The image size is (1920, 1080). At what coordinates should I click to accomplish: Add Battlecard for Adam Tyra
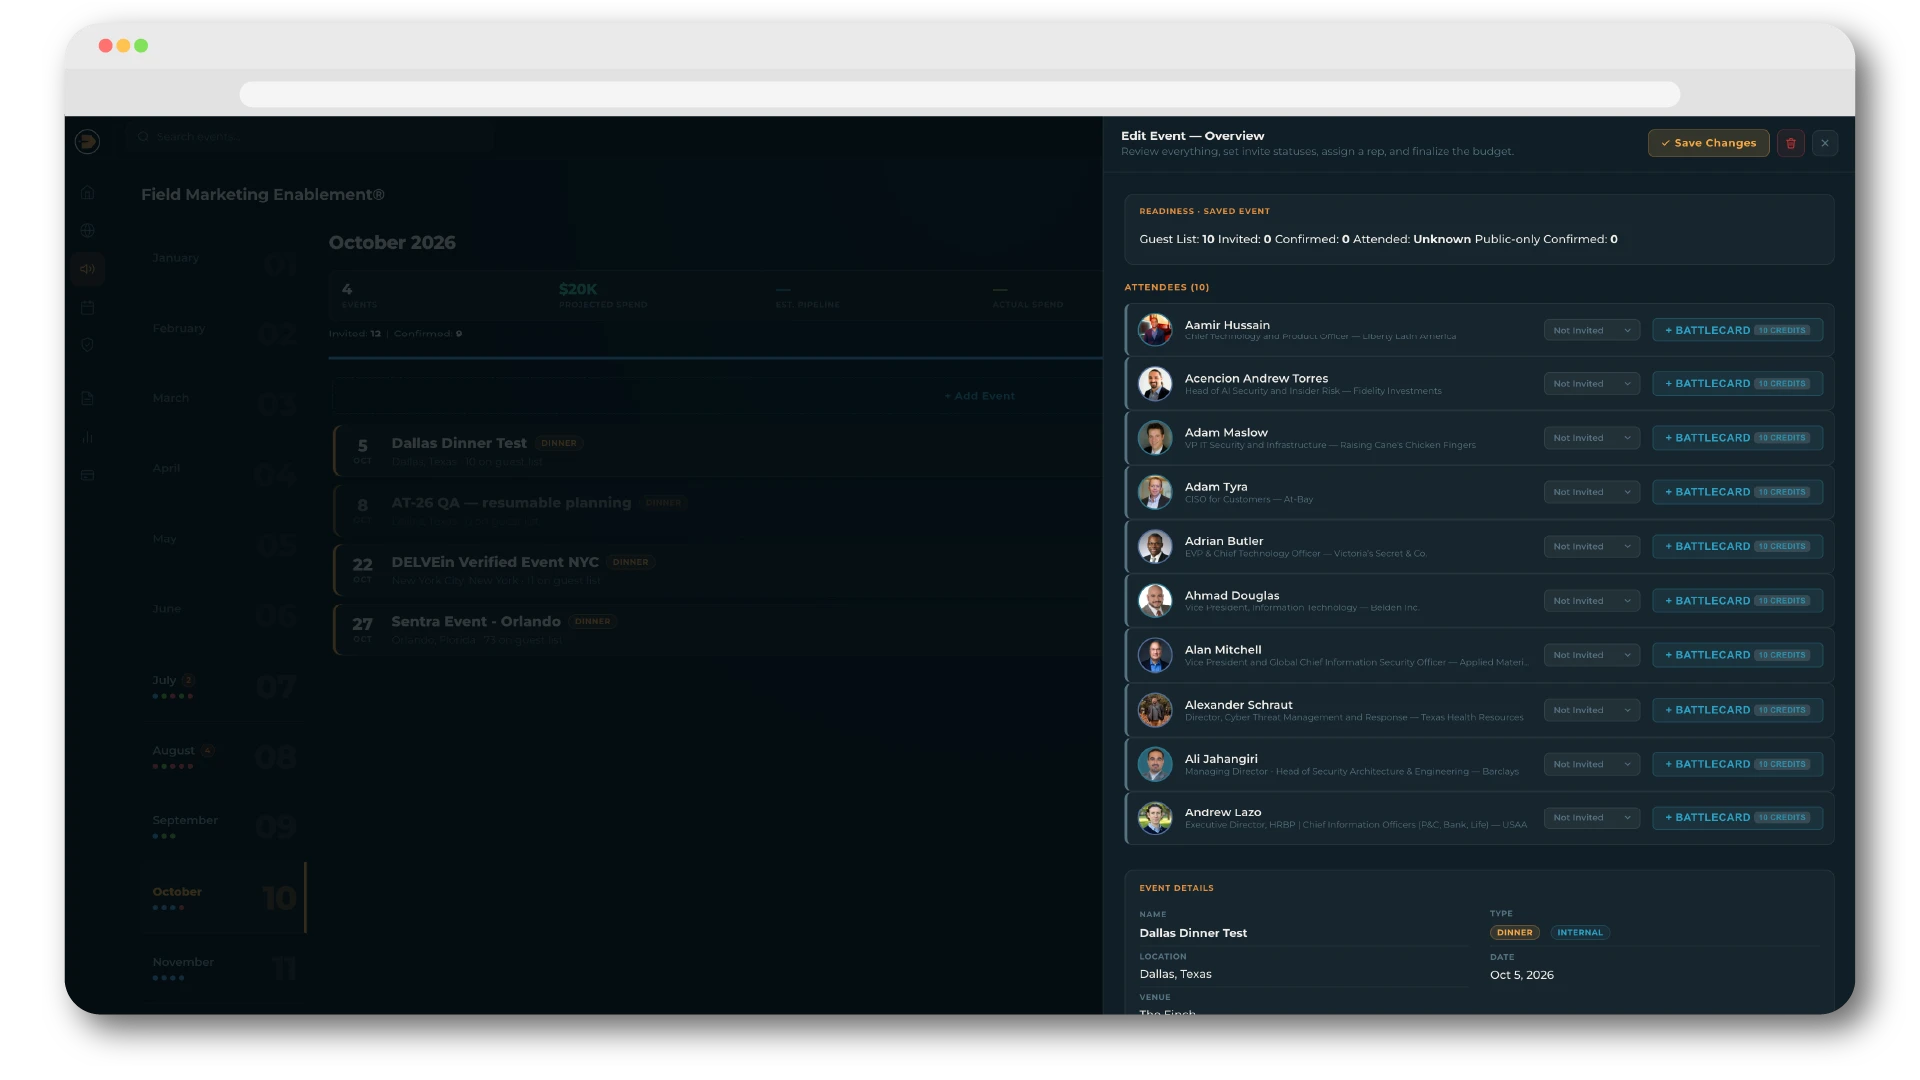click(1737, 492)
